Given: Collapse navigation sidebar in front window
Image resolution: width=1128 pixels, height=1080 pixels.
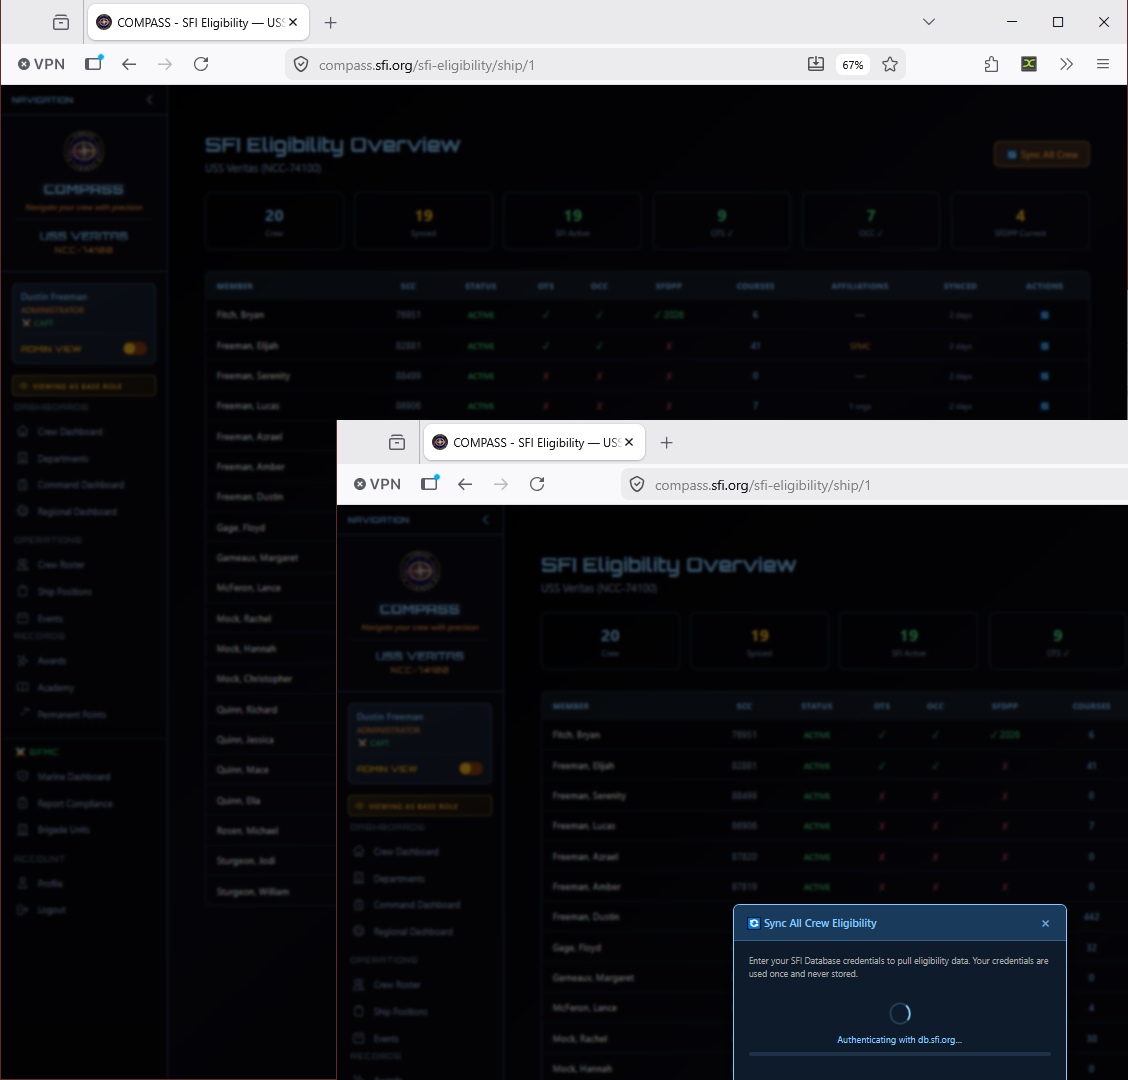Looking at the screenshot, I should tap(486, 520).
